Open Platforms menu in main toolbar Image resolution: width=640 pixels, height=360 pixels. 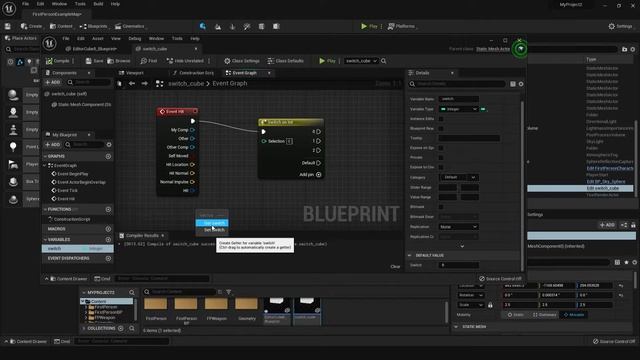pyautogui.click(x=401, y=26)
